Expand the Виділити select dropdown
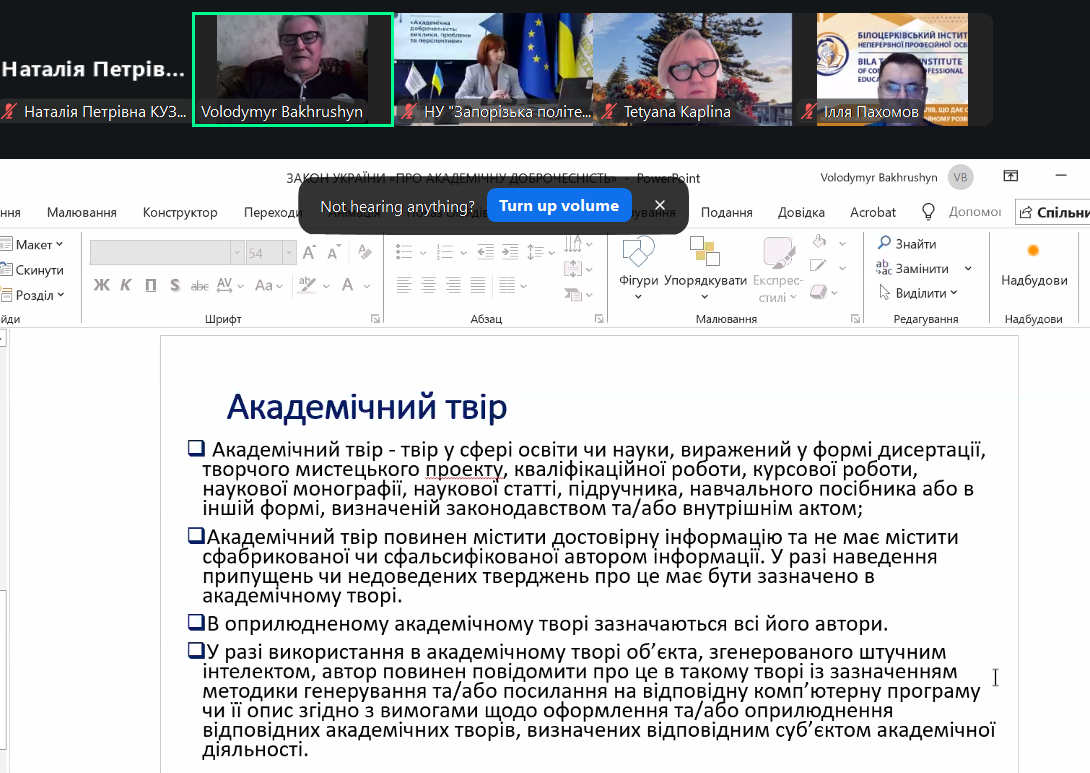This screenshot has height=773, width=1090. tap(954, 293)
